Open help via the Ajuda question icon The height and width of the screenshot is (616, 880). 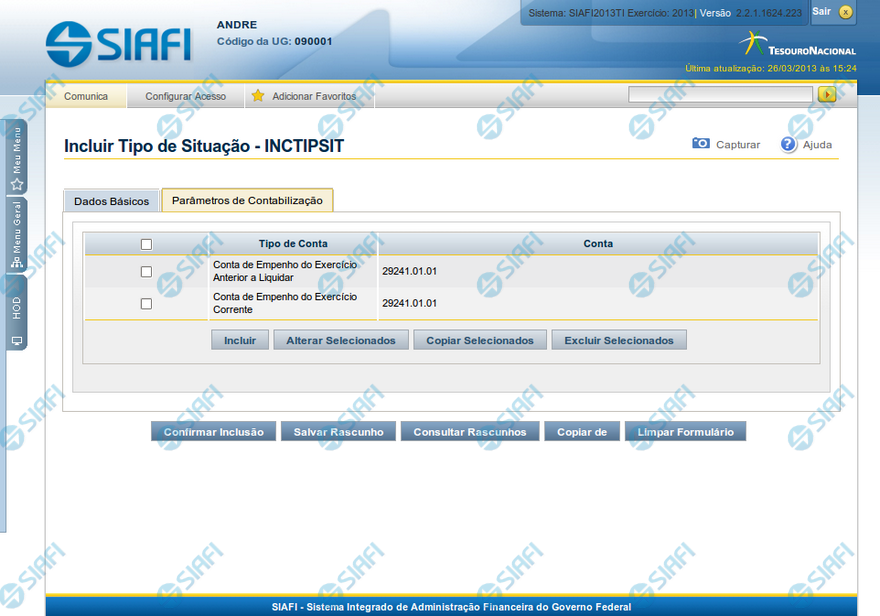788,144
